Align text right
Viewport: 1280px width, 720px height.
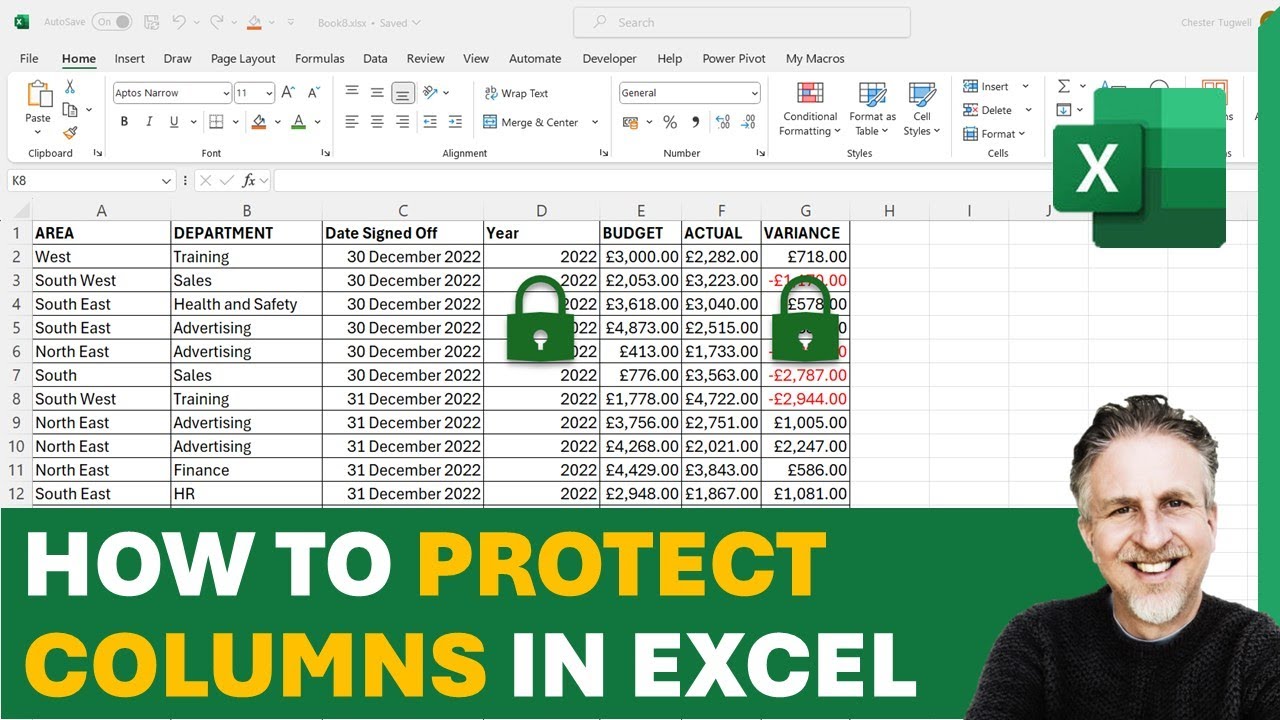click(x=402, y=122)
